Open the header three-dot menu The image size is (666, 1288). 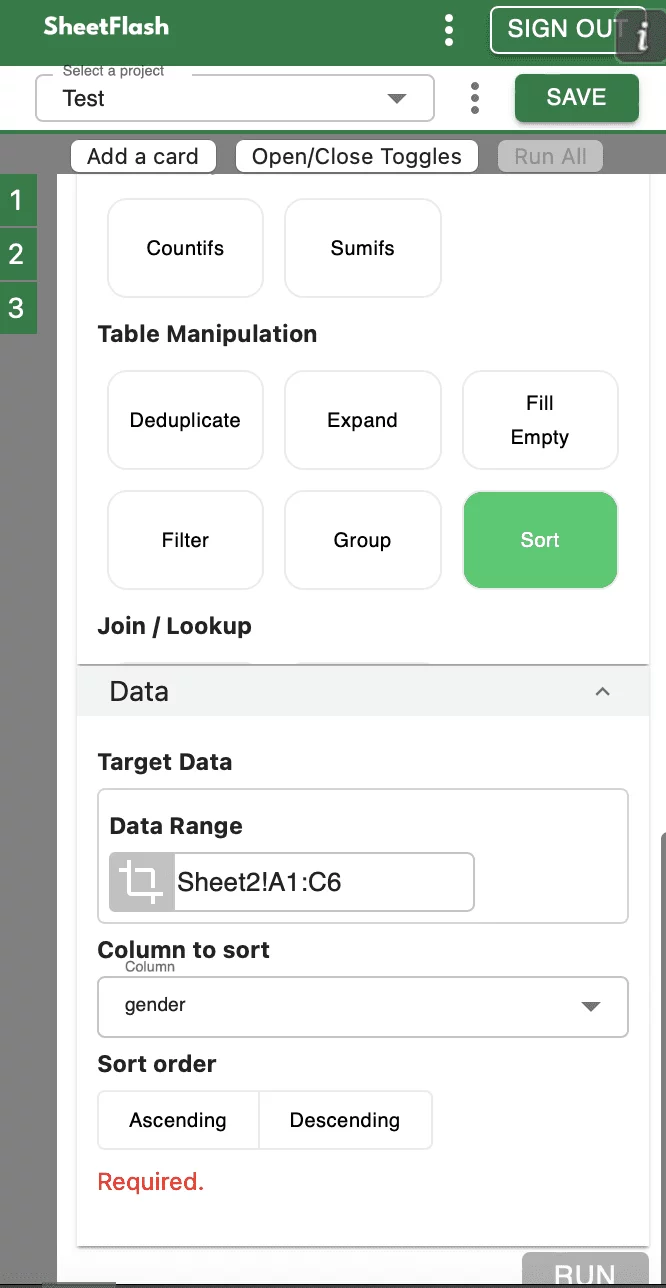(x=449, y=30)
